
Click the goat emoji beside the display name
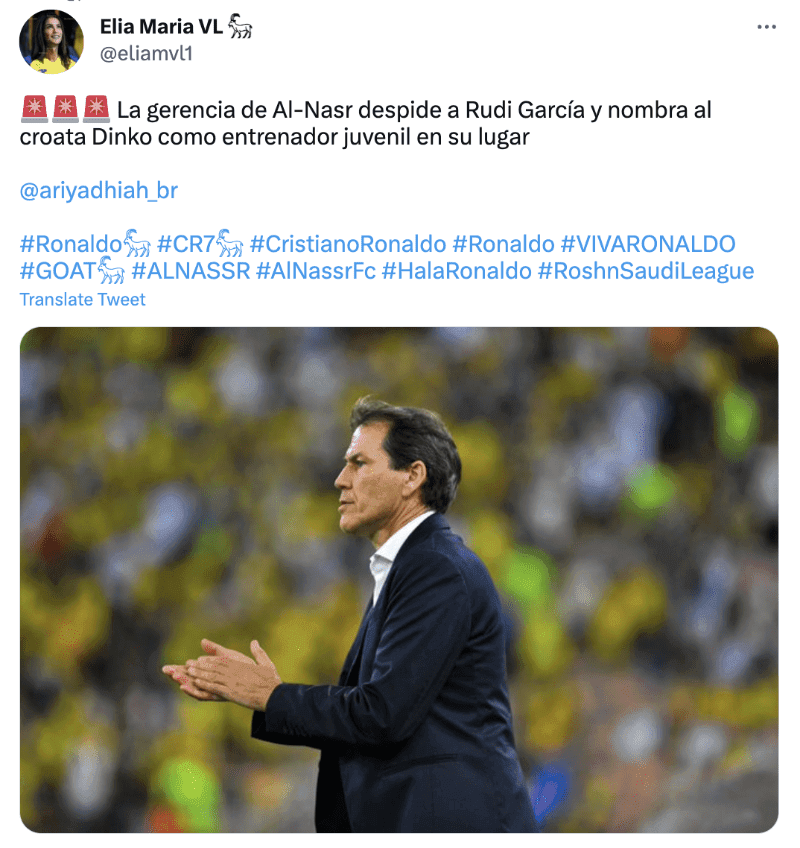tap(240, 26)
